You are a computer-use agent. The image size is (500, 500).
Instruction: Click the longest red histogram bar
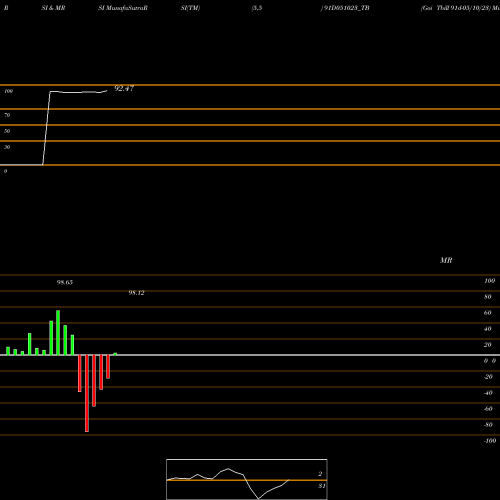pyautogui.click(x=87, y=393)
